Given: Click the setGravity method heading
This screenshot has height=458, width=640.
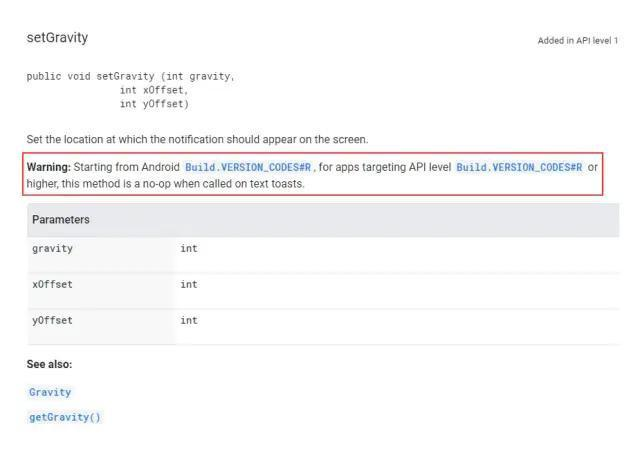Looking at the screenshot, I should coord(57,38).
